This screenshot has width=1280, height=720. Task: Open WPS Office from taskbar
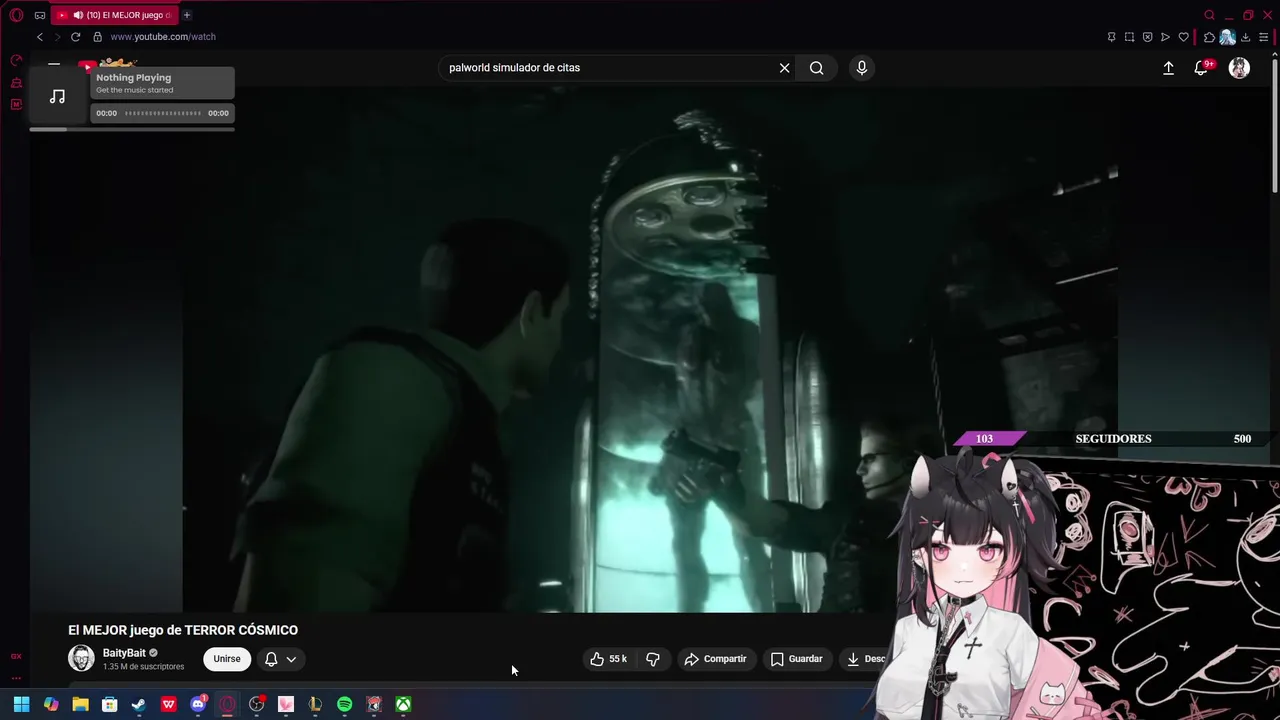point(169,705)
